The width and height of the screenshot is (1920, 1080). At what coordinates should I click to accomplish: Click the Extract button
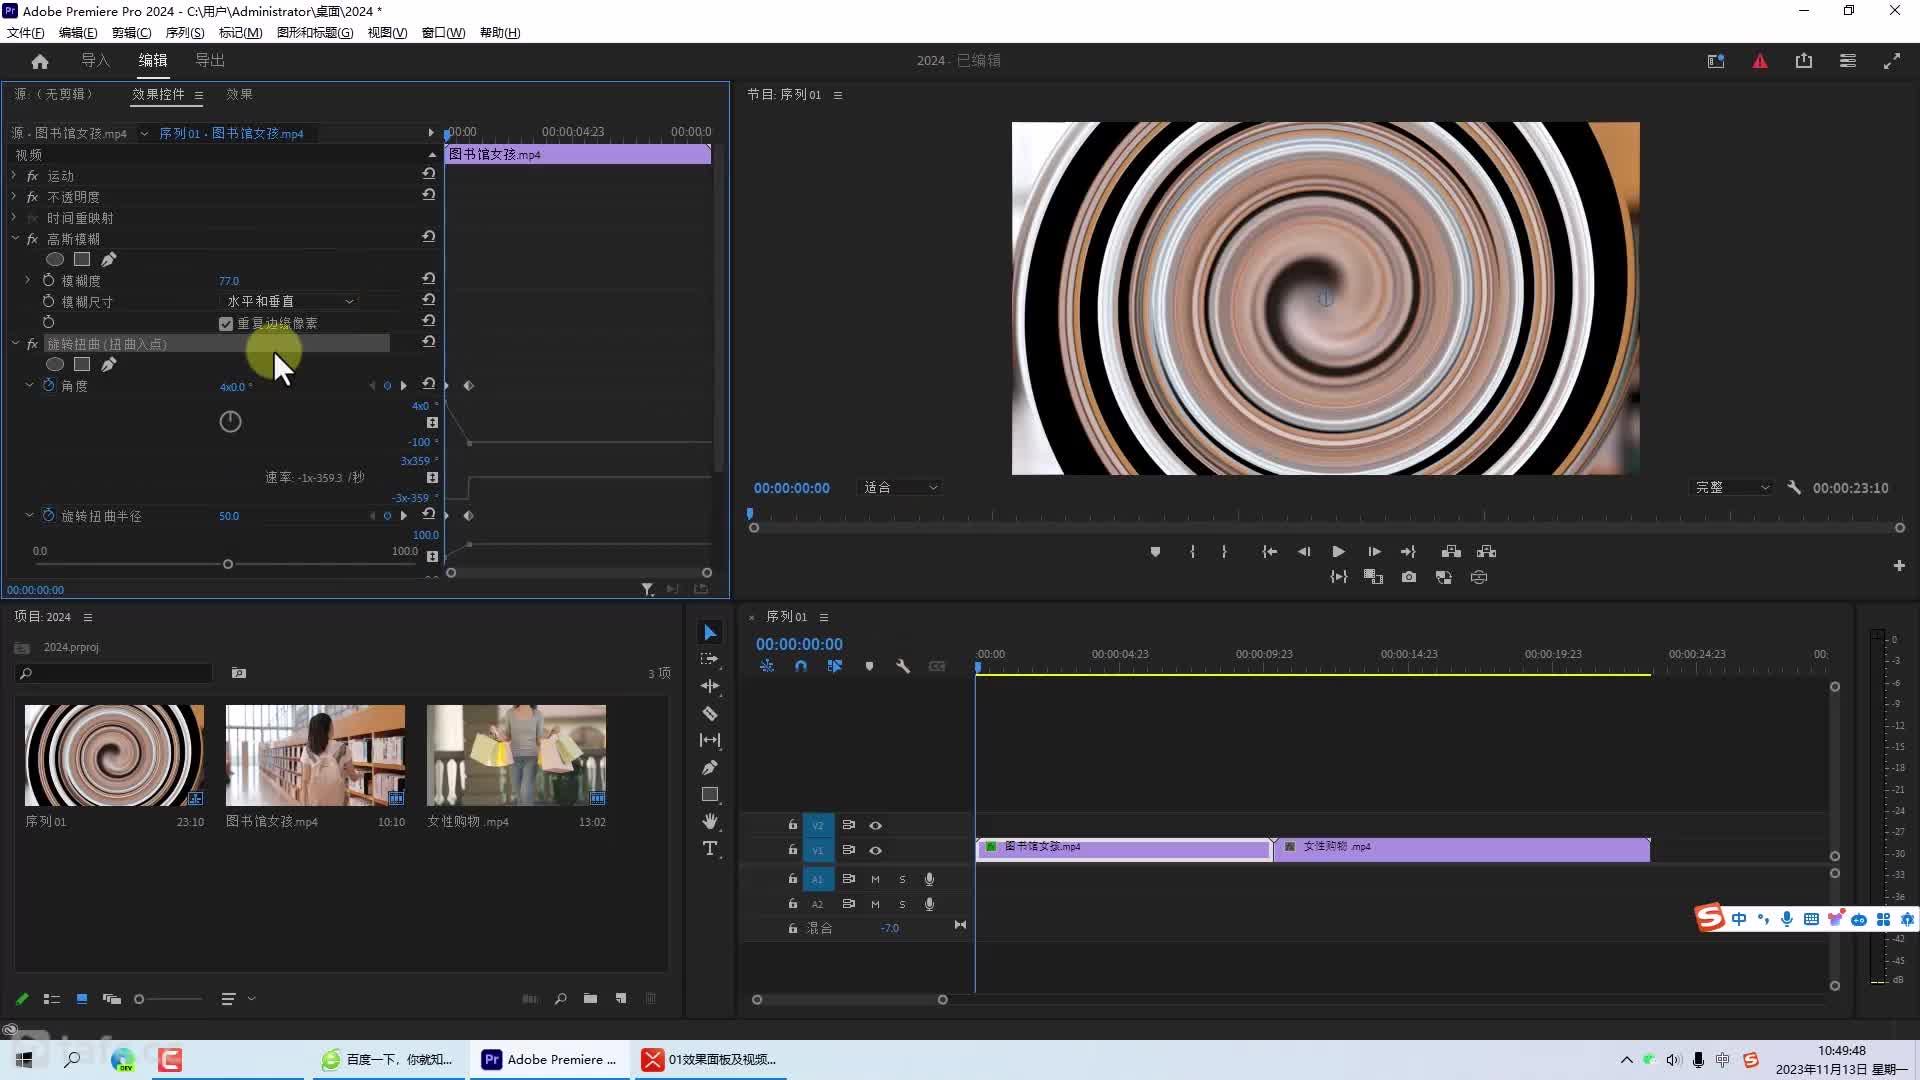[1486, 552]
